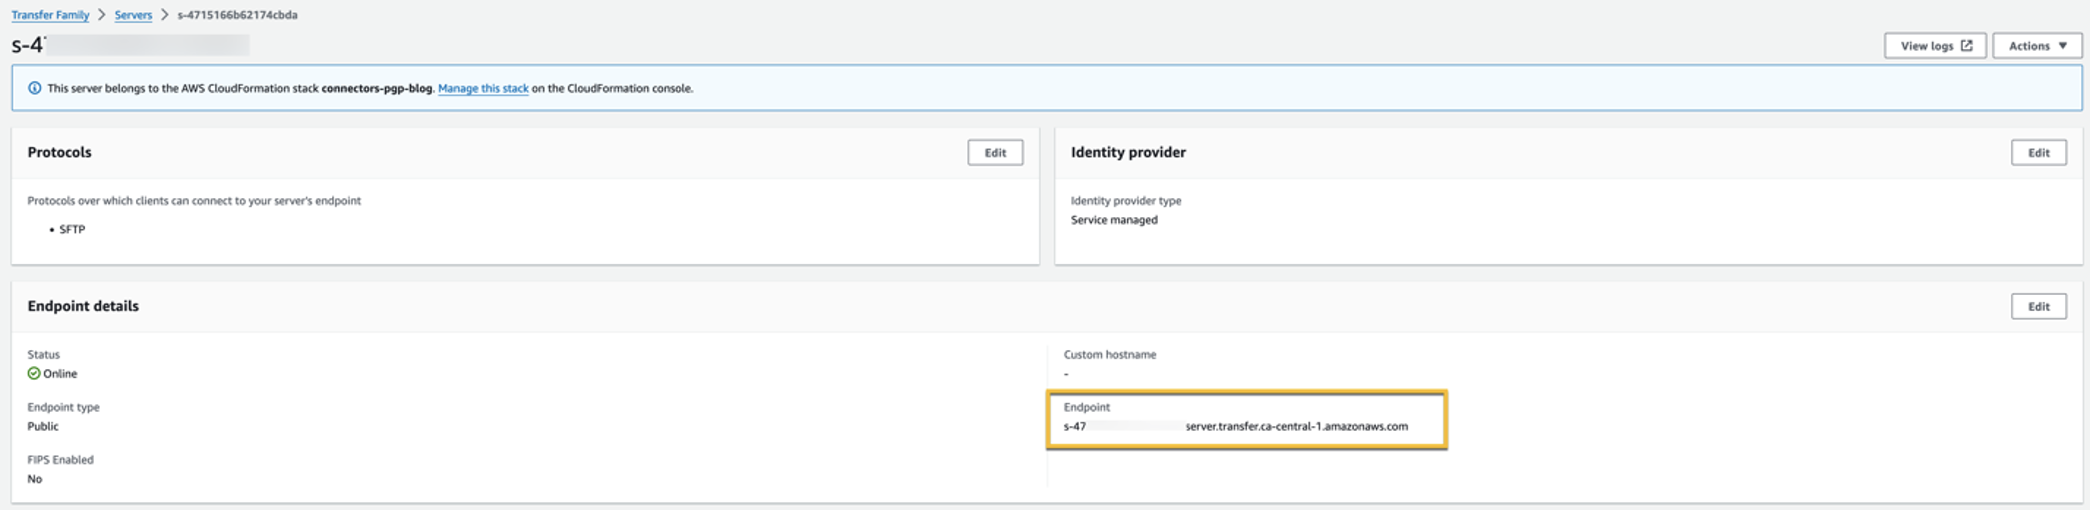This screenshot has width=2090, height=510.
Task: Select the Service managed value
Action: click(x=1114, y=220)
